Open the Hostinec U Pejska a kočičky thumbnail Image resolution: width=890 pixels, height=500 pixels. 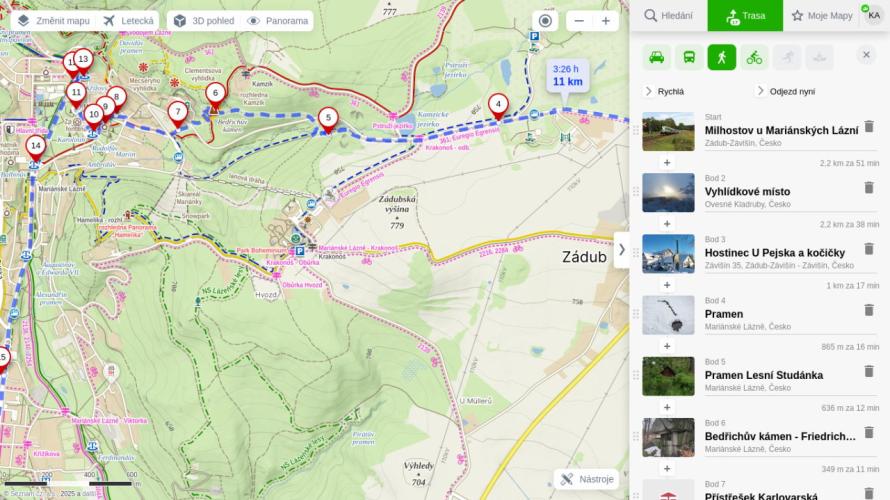(x=668, y=254)
